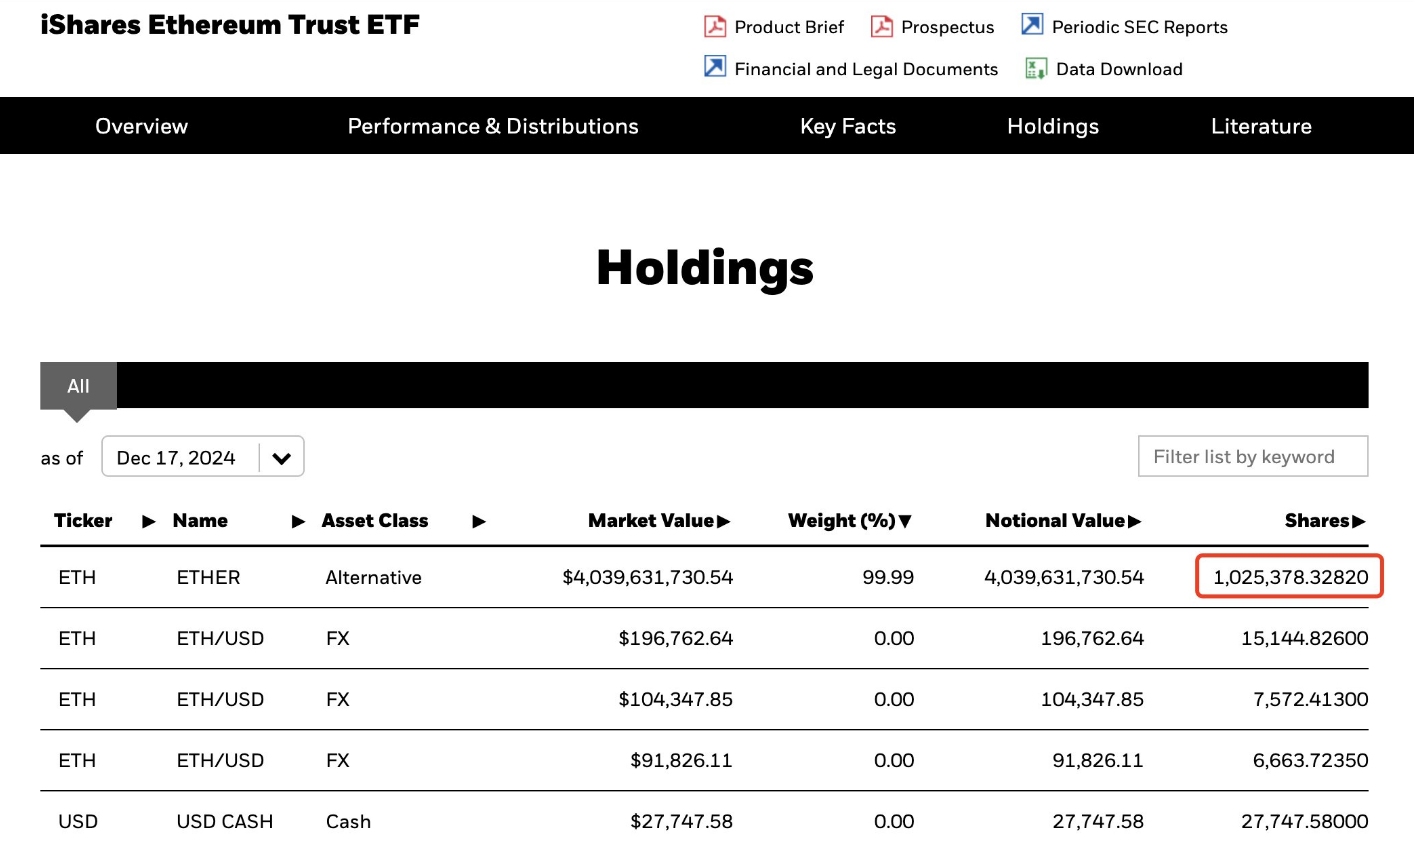Viewport: 1414px width, 845px height.
Task: Click the Prospectus PDF icon
Action: click(x=881, y=26)
